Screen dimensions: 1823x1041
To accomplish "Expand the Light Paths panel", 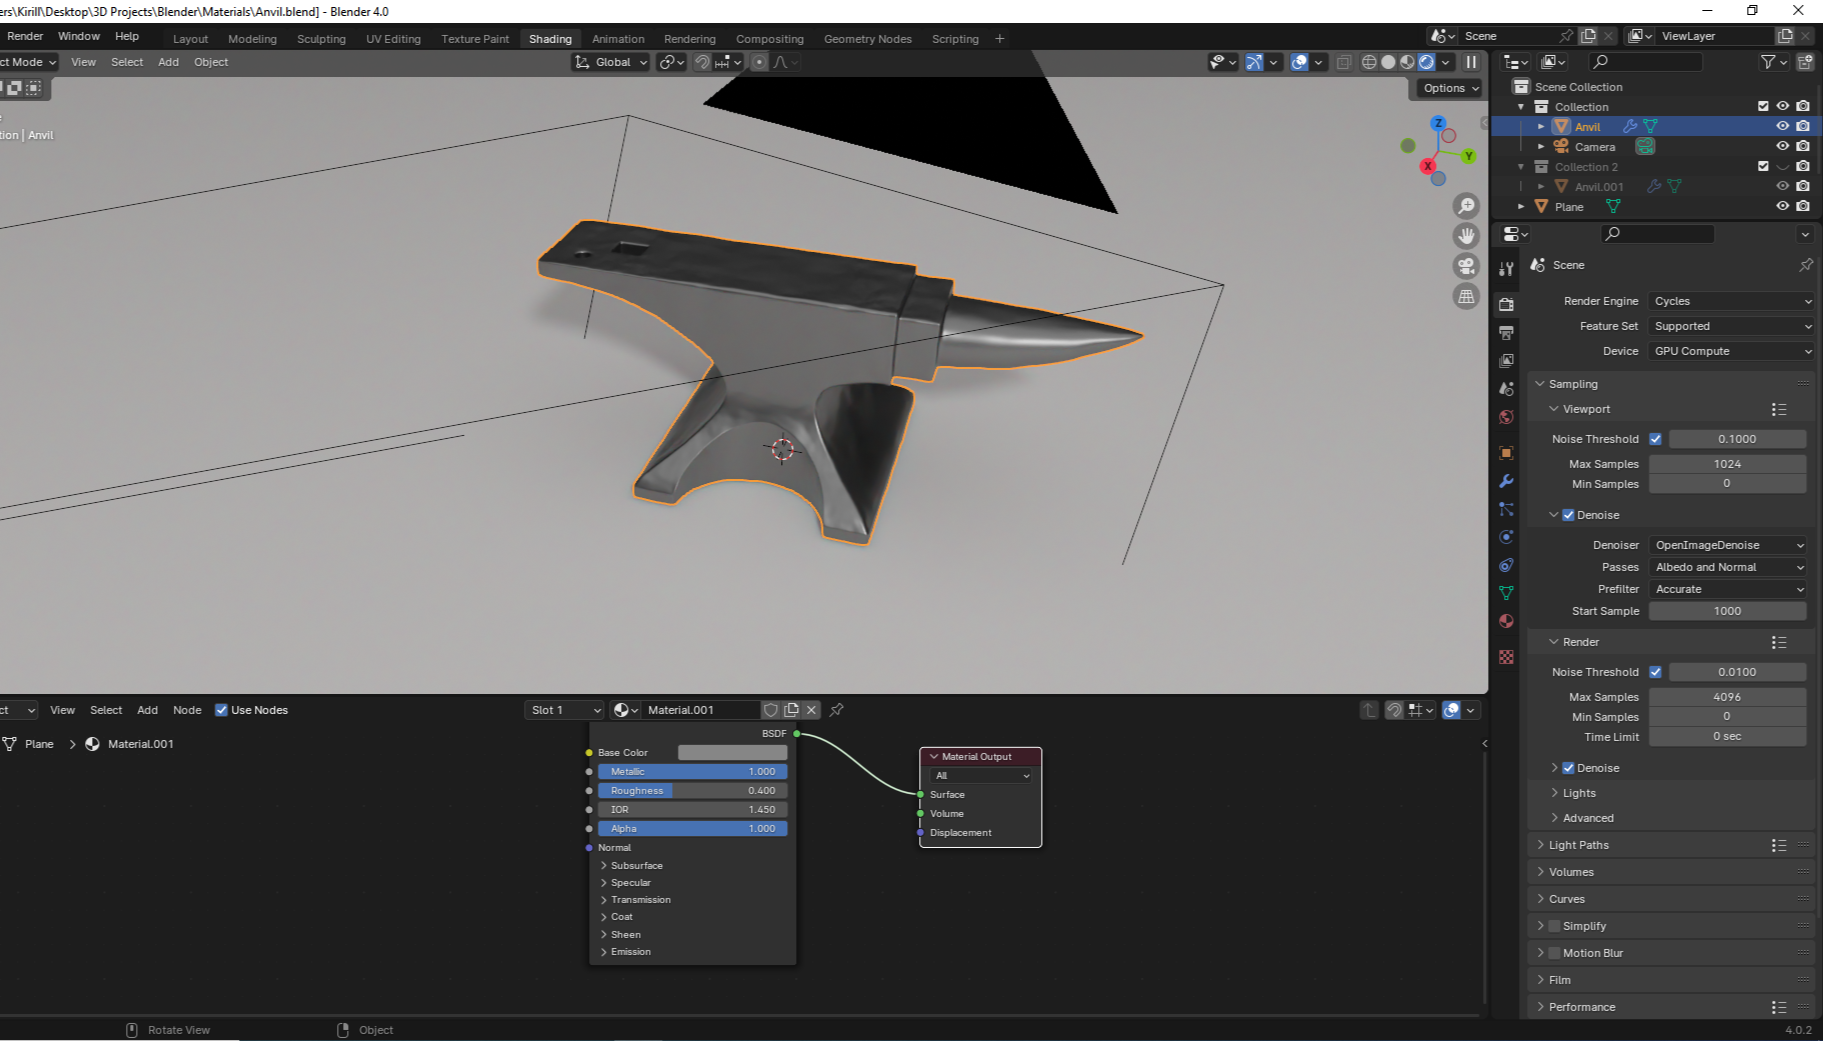I will click(x=1579, y=845).
